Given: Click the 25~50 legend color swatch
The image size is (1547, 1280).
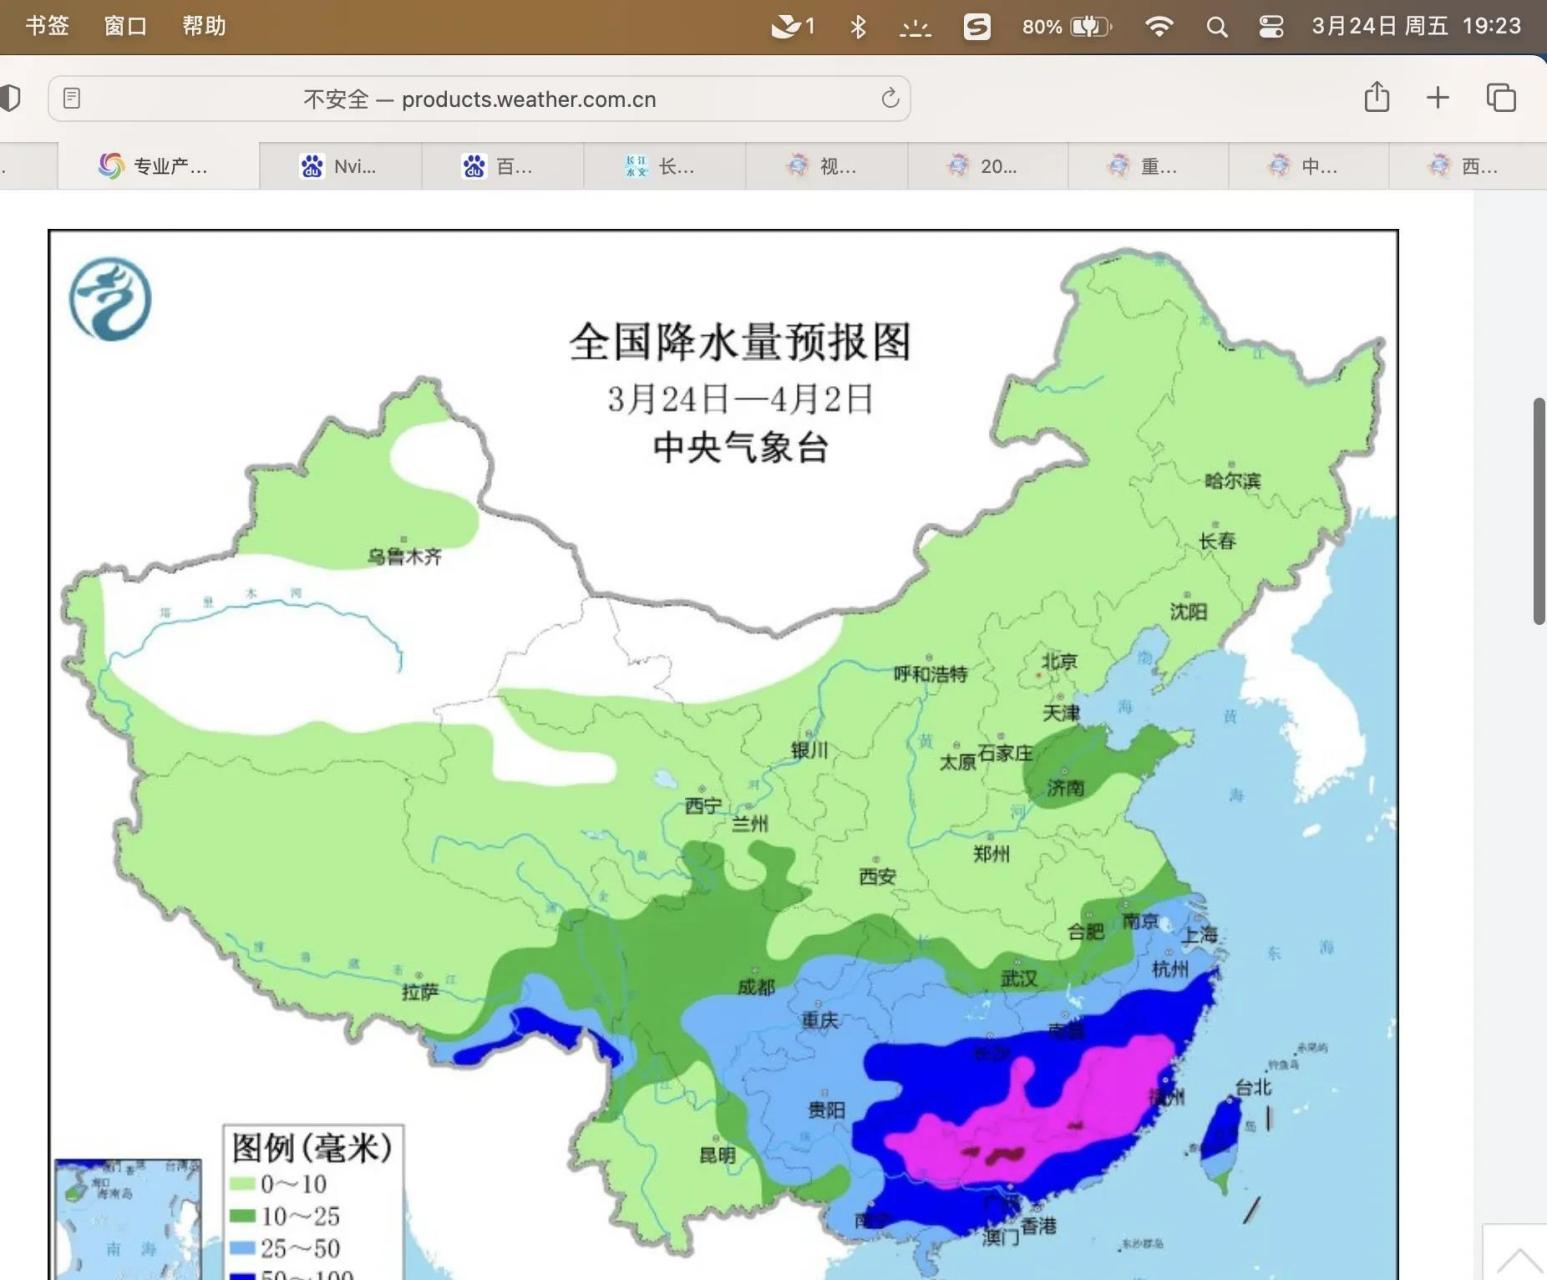Looking at the screenshot, I should [x=241, y=1248].
